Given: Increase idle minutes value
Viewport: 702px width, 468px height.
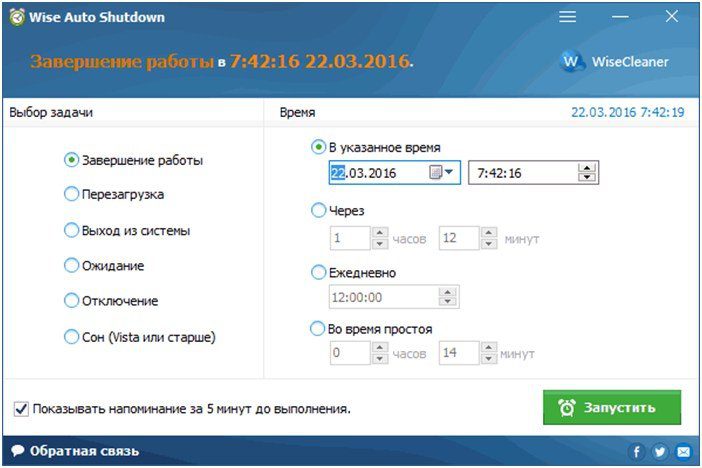Looking at the screenshot, I should point(489,348).
